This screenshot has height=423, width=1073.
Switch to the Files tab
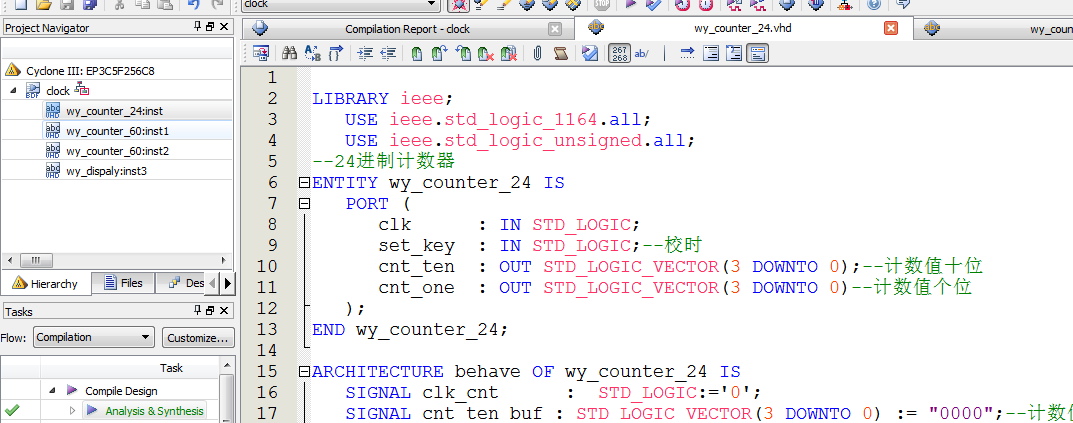click(123, 283)
